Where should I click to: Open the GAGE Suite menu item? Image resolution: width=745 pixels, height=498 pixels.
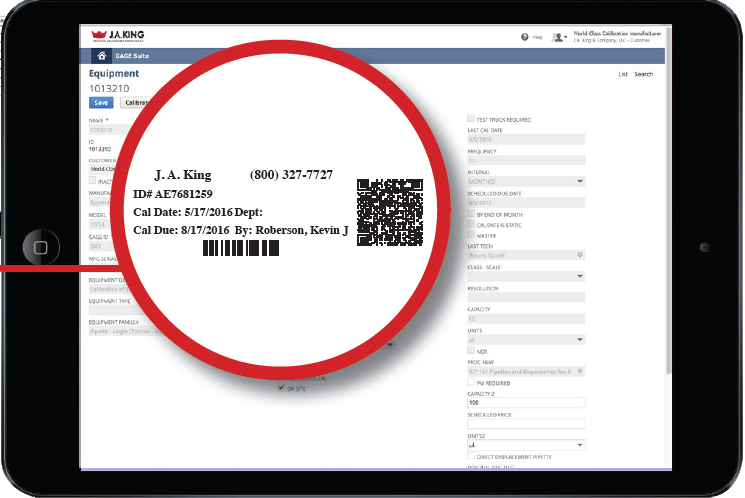pos(132,56)
